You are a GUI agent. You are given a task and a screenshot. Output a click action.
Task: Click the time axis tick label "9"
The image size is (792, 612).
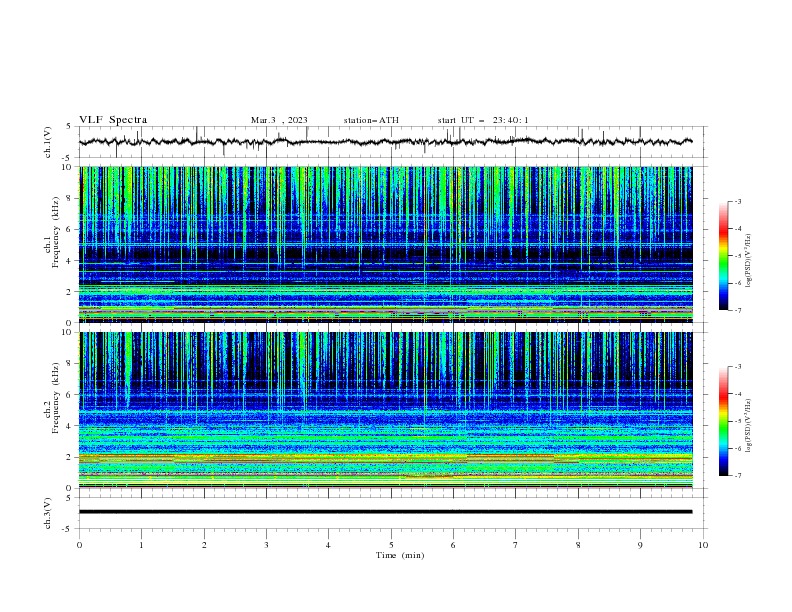tap(640, 545)
